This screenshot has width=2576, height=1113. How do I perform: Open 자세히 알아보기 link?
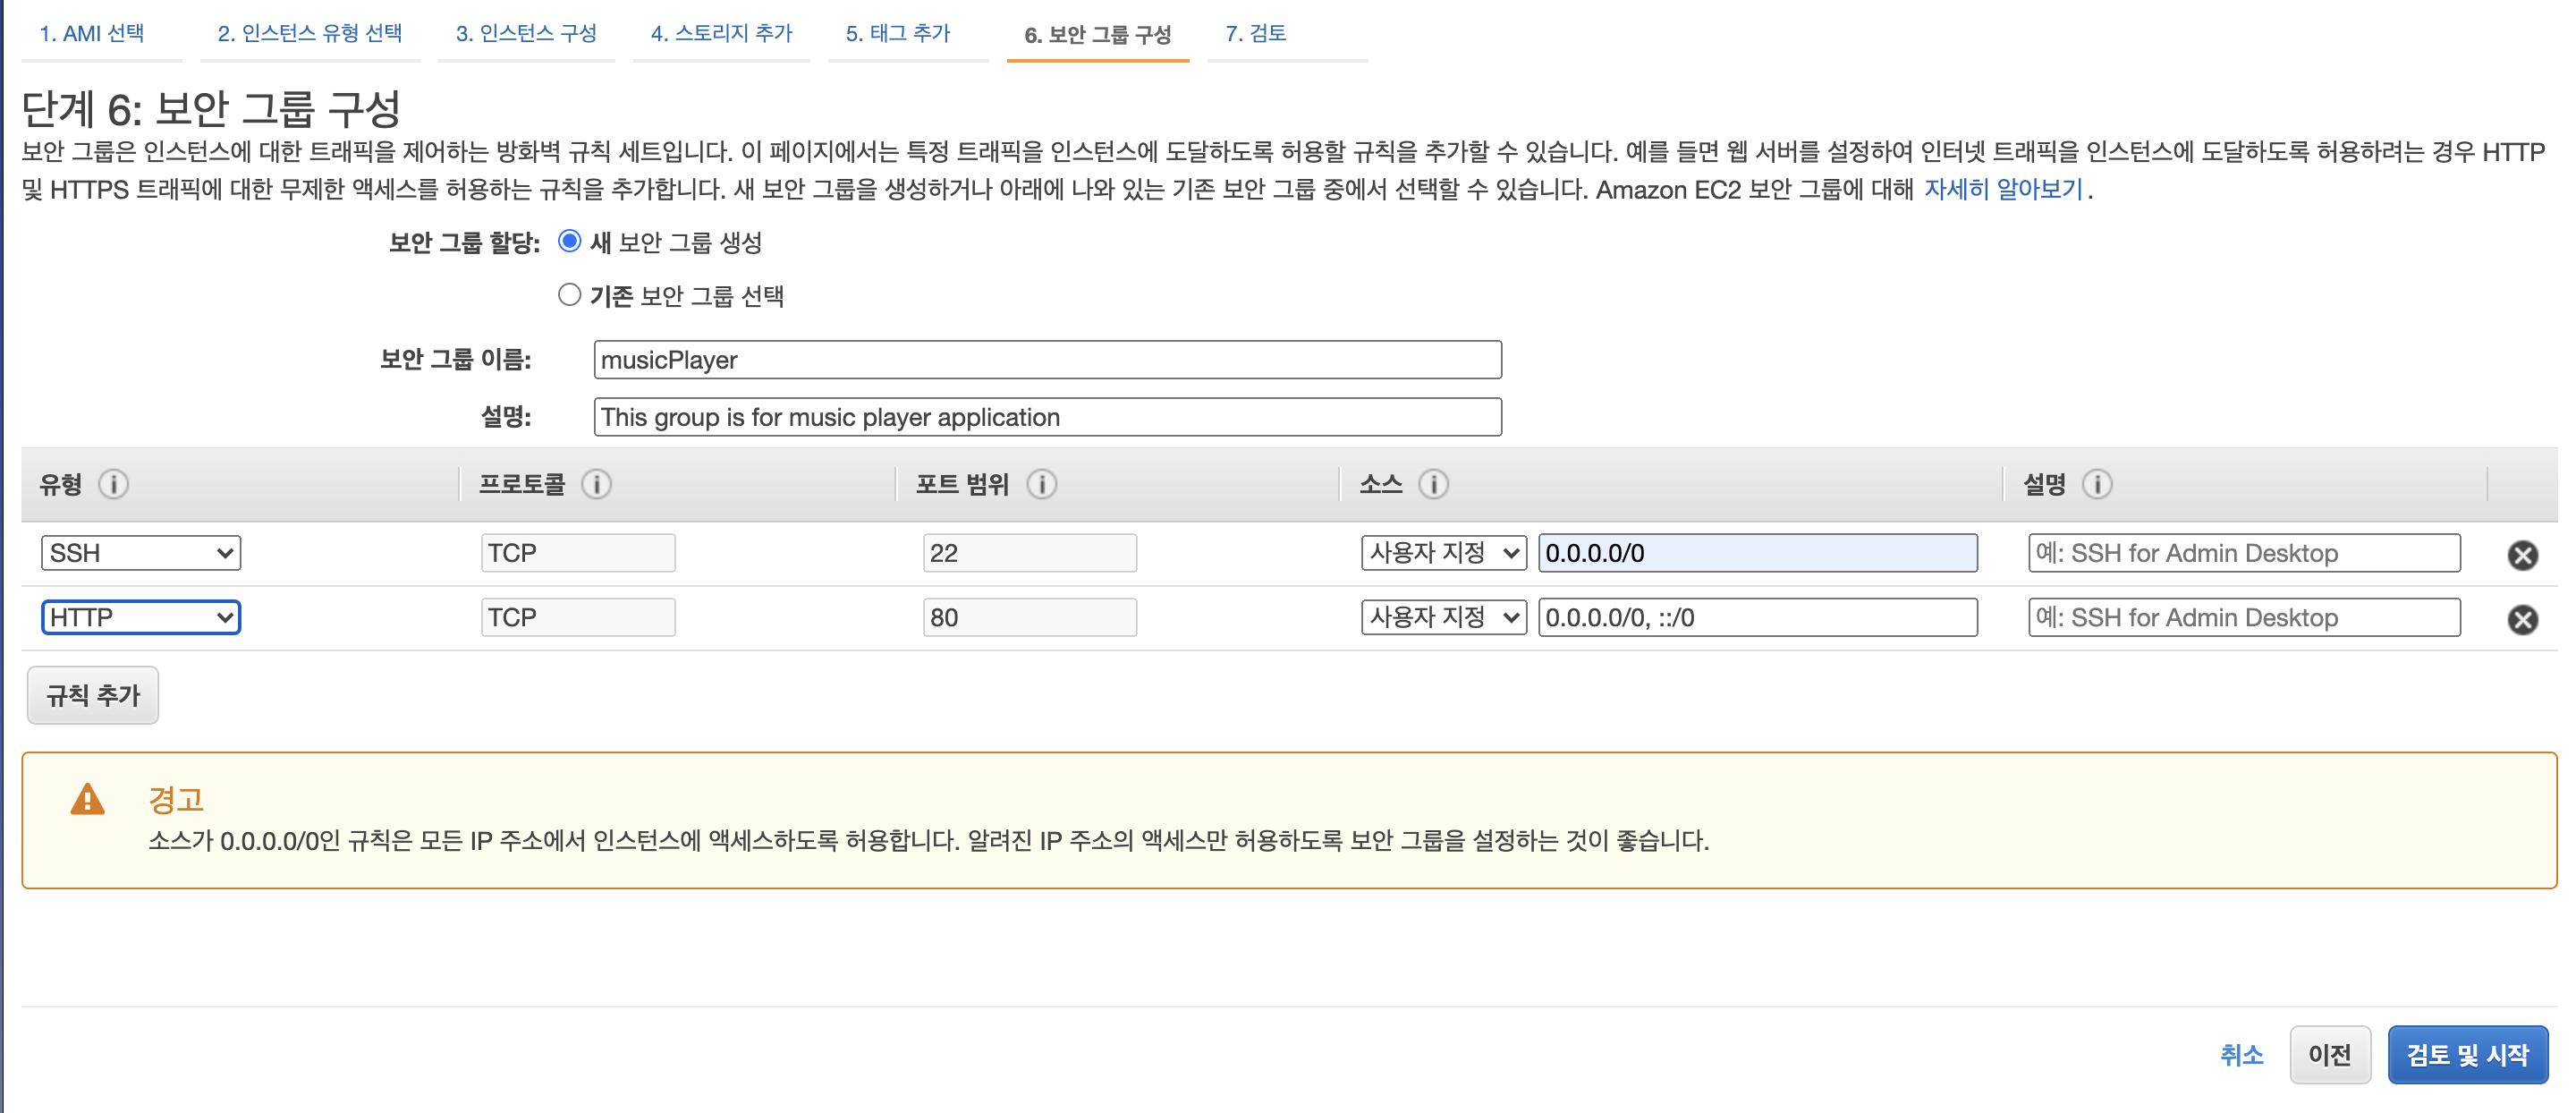point(2002,189)
